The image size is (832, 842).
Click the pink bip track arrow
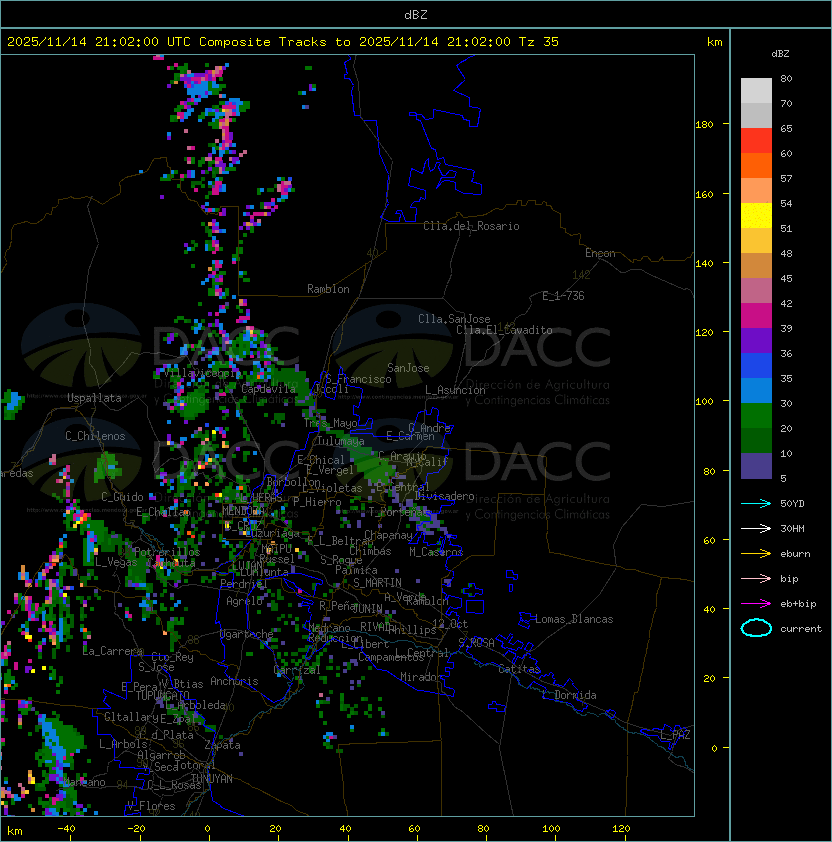756,579
